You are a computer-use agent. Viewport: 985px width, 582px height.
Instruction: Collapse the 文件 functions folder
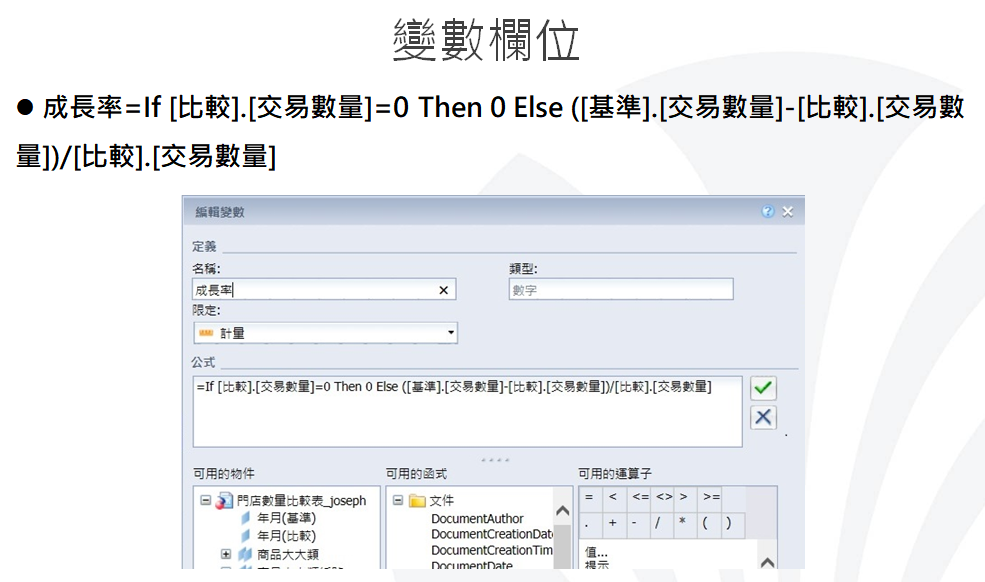(x=397, y=500)
